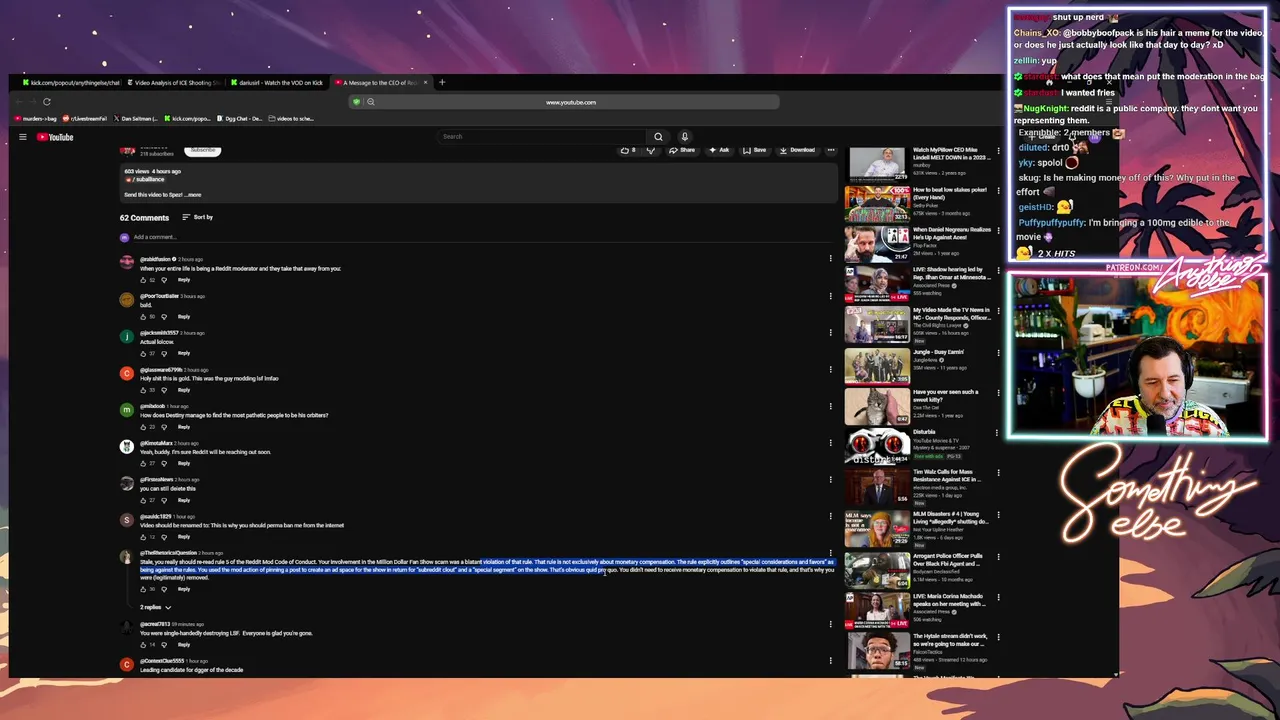
Task: Go to YouTube home via logo
Action: pyautogui.click(x=56, y=137)
